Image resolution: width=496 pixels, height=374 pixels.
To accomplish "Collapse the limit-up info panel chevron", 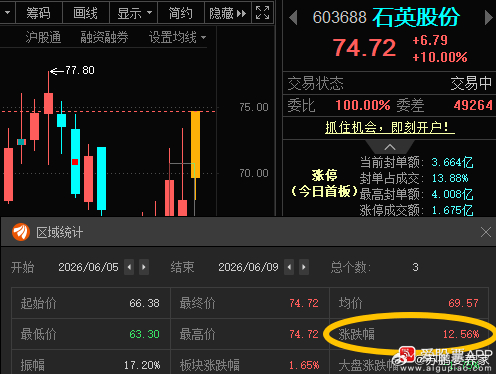I will (x=390, y=147).
